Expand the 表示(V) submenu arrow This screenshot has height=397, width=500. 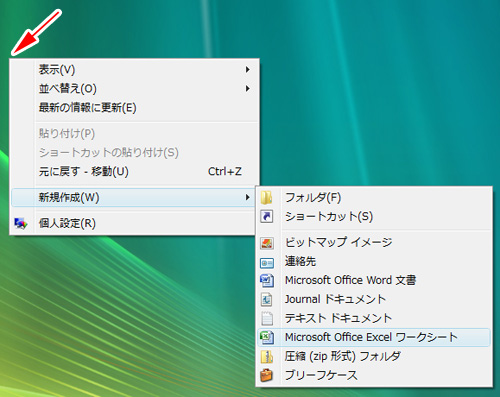pyautogui.click(x=248, y=69)
